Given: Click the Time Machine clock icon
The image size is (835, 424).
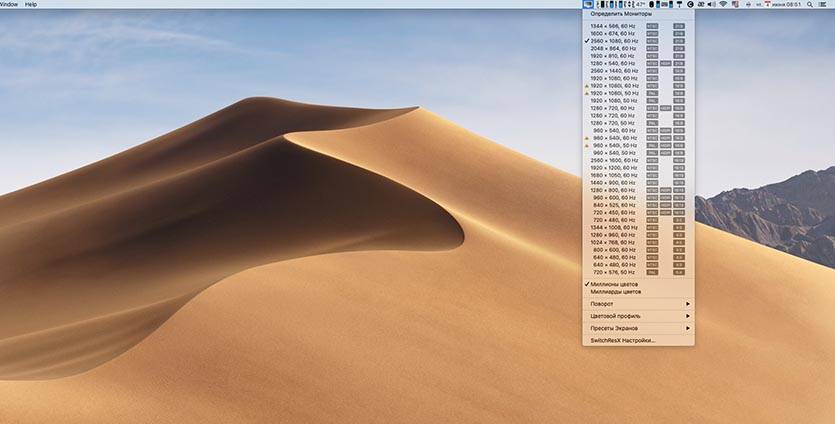Looking at the screenshot, I should pos(690,5).
